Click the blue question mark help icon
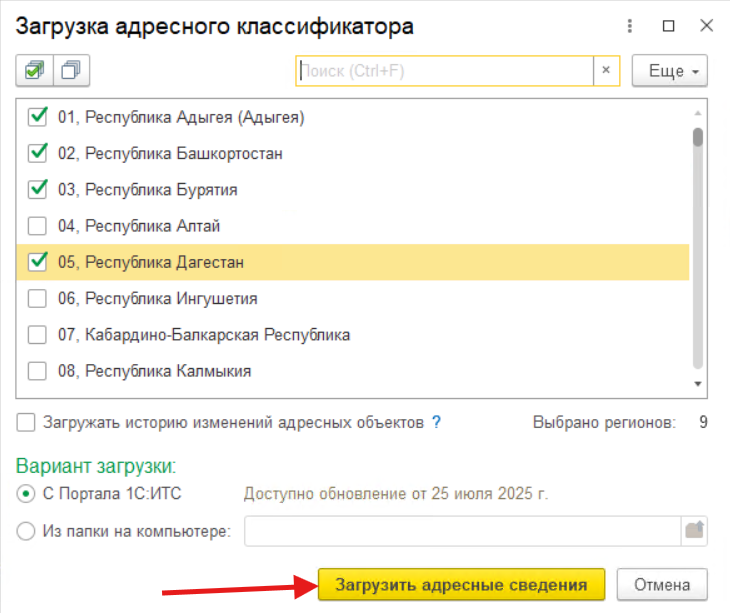The image size is (730, 613). 436,422
